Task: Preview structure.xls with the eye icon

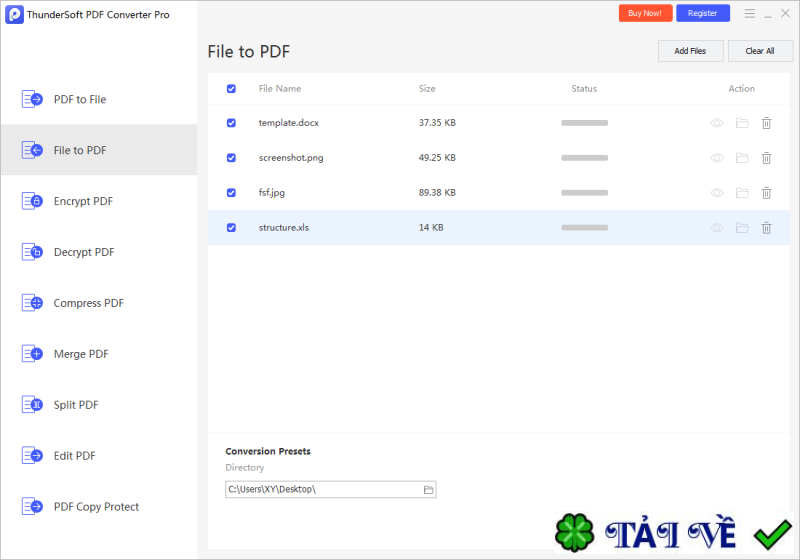Action: [x=717, y=228]
